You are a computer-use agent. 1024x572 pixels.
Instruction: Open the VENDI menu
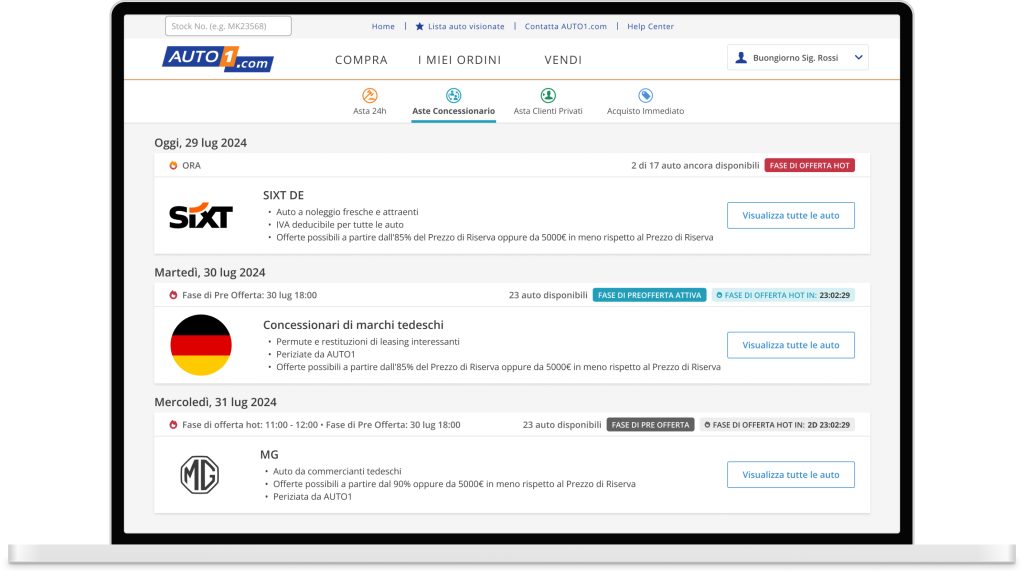coord(563,60)
